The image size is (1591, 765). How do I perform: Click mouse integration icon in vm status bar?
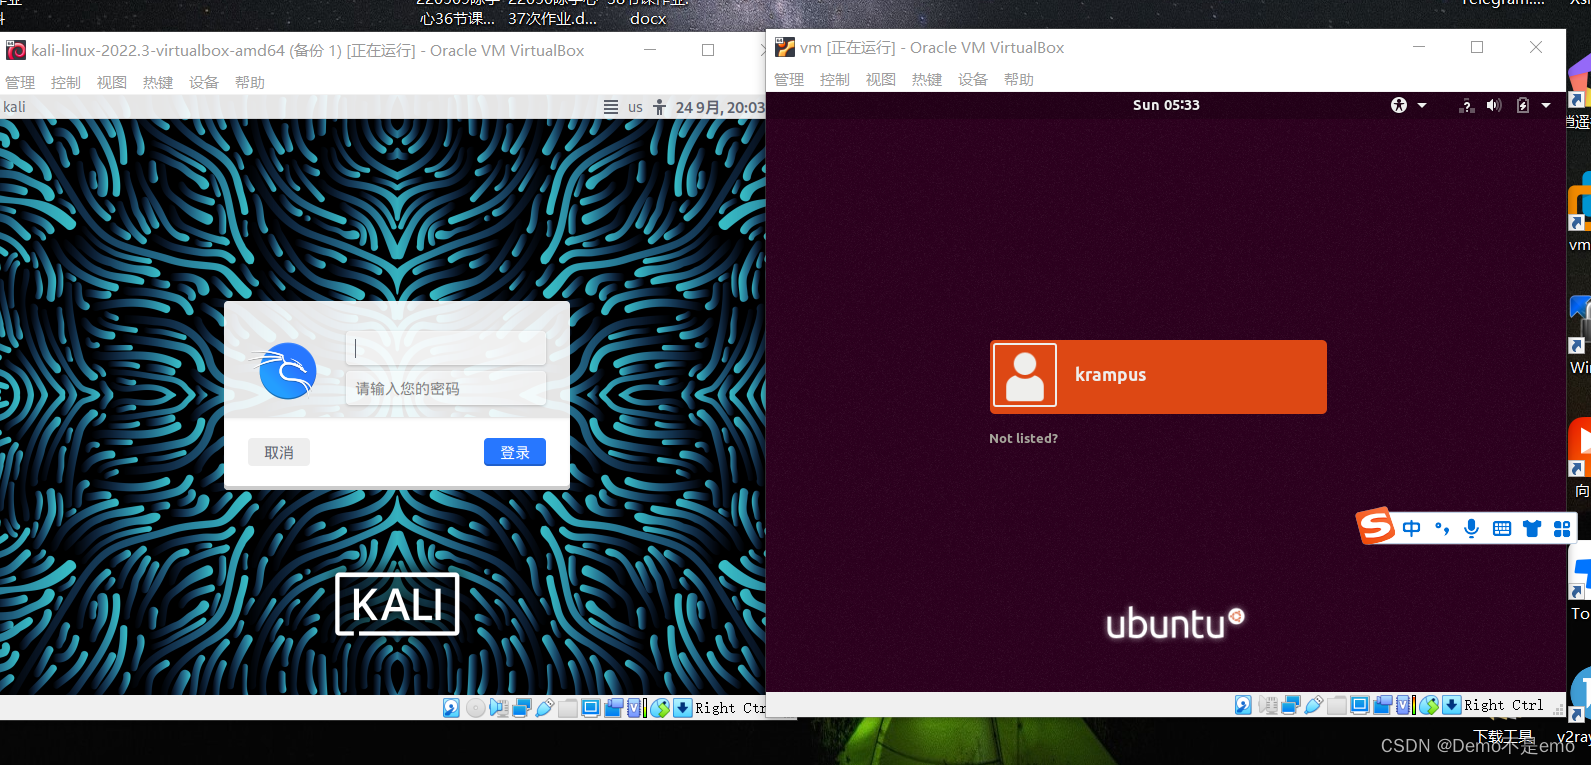point(1429,705)
